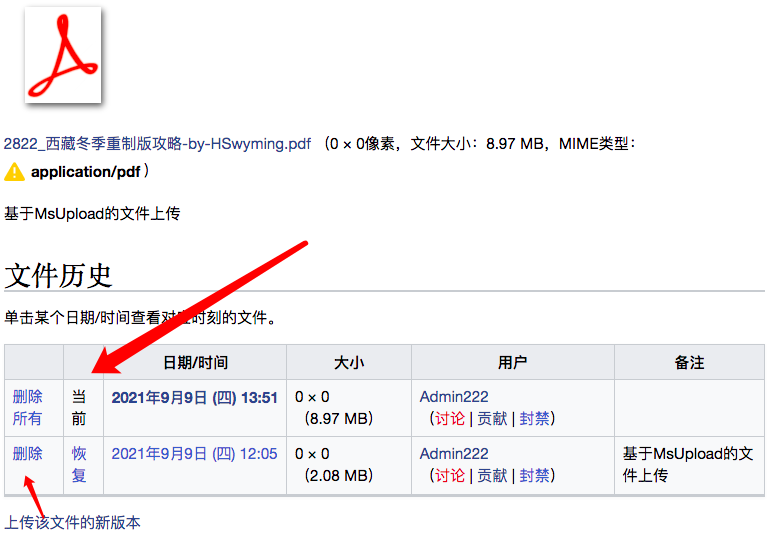This screenshot has height=548, width=770.
Task: Click the 用户 column header
Action: pos(512,362)
